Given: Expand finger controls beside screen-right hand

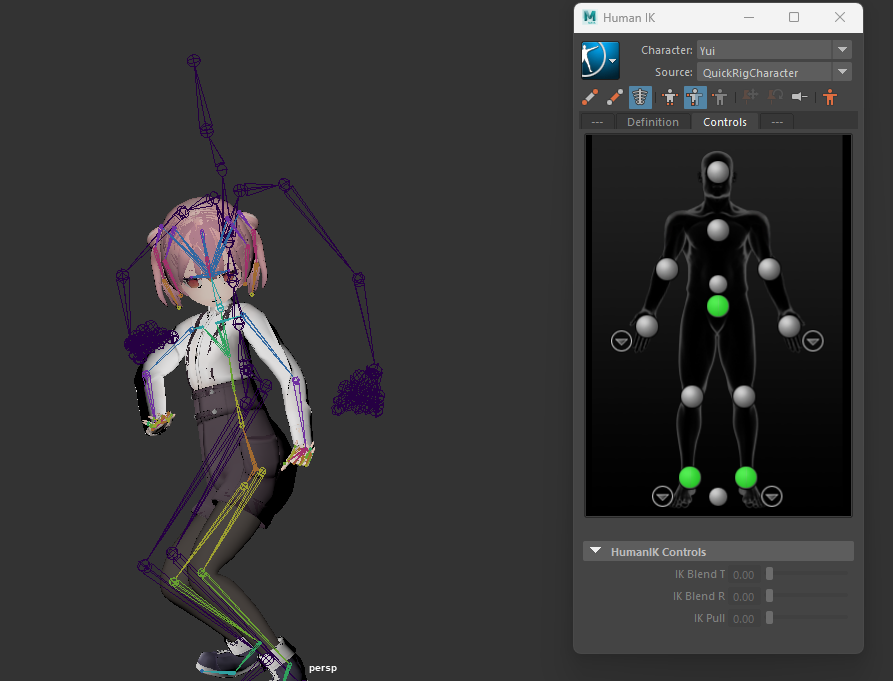Looking at the screenshot, I should tap(813, 341).
